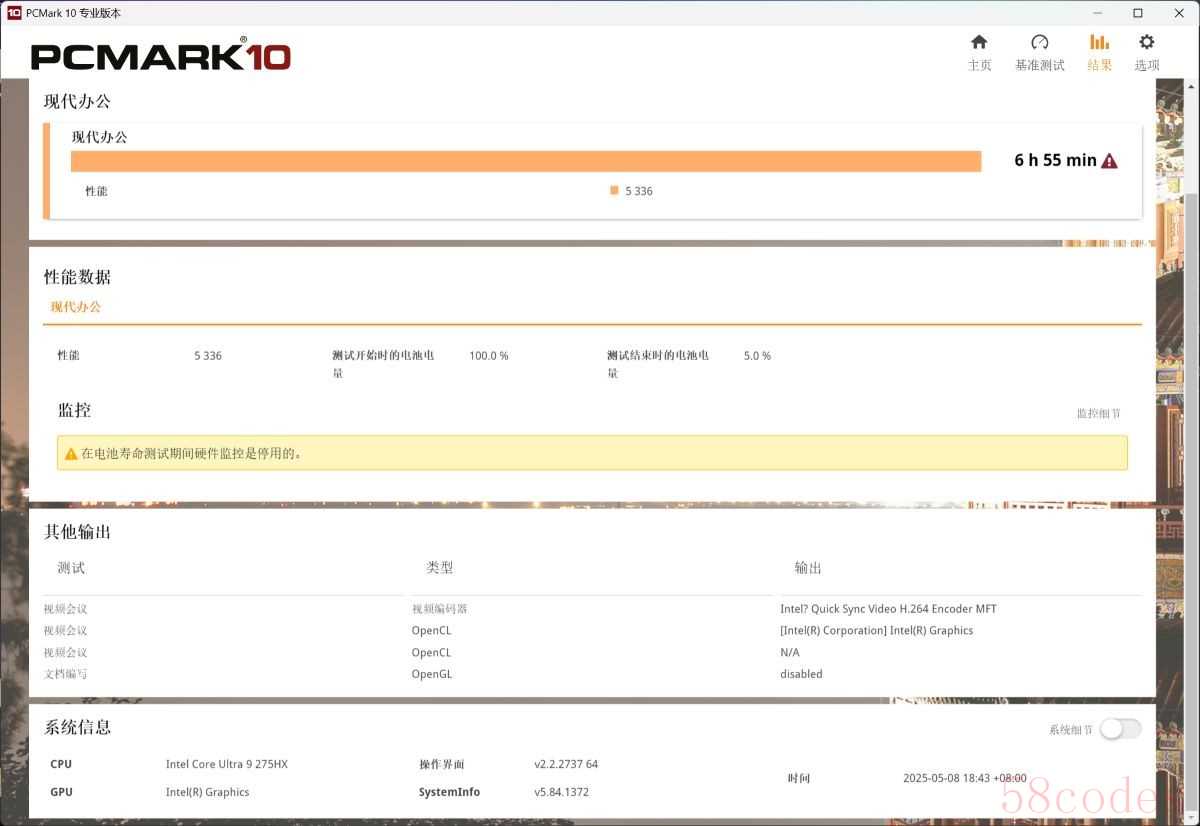Click the 测试结束时的电池电量 label
The image size is (1200, 826).
(x=658, y=364)
